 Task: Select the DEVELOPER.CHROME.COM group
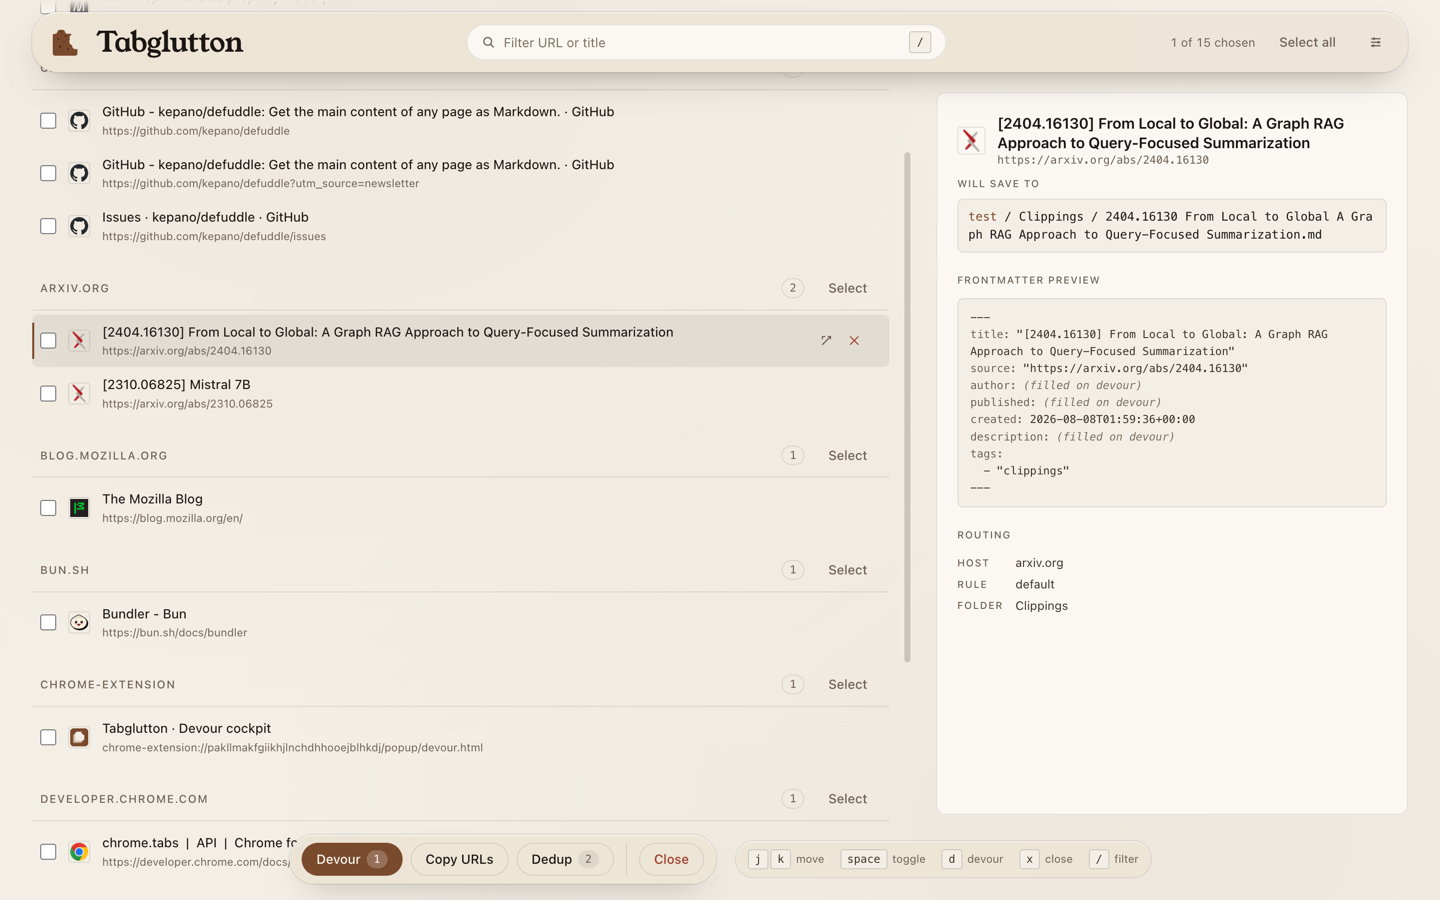(x=847, y=799)
